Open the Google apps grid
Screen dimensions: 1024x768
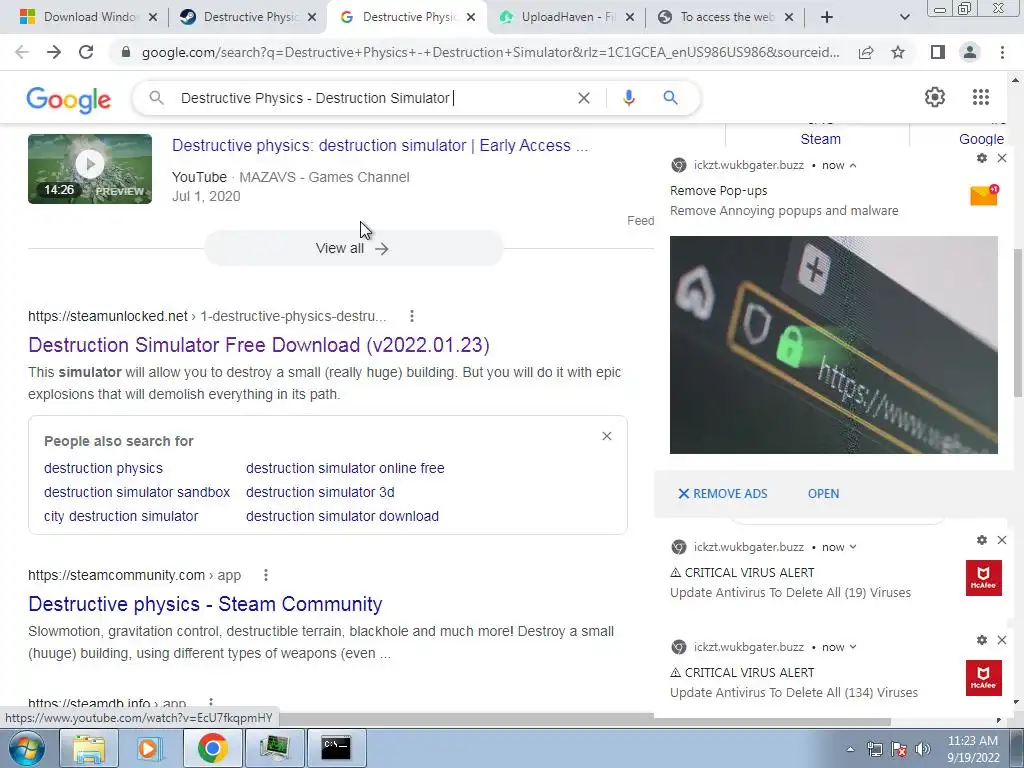click(981, 97)
